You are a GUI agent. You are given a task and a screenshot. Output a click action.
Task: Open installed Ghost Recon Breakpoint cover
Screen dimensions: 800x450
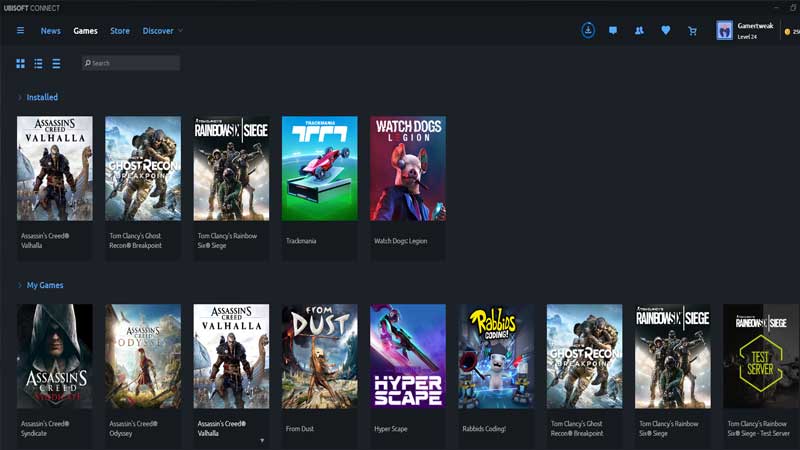(143, 168)
